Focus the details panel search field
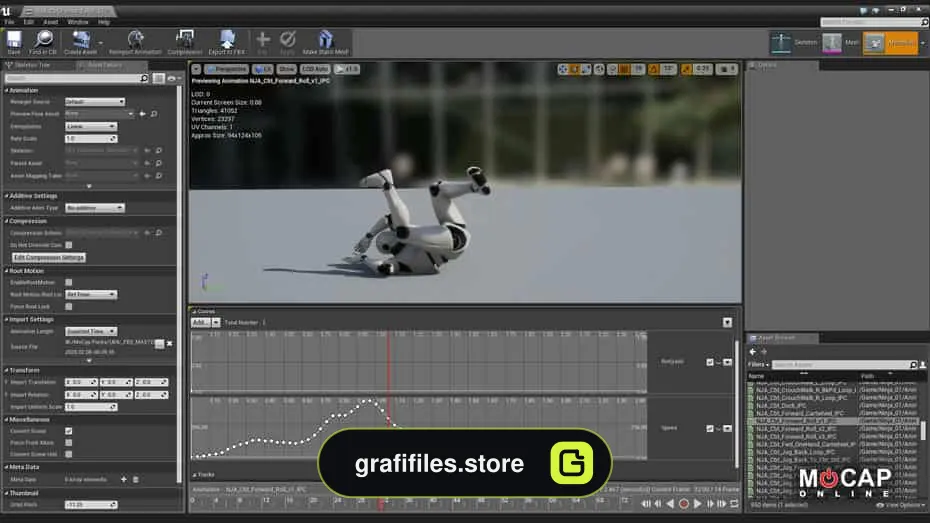The image size is (930, 523). click(x=75, y=78)
